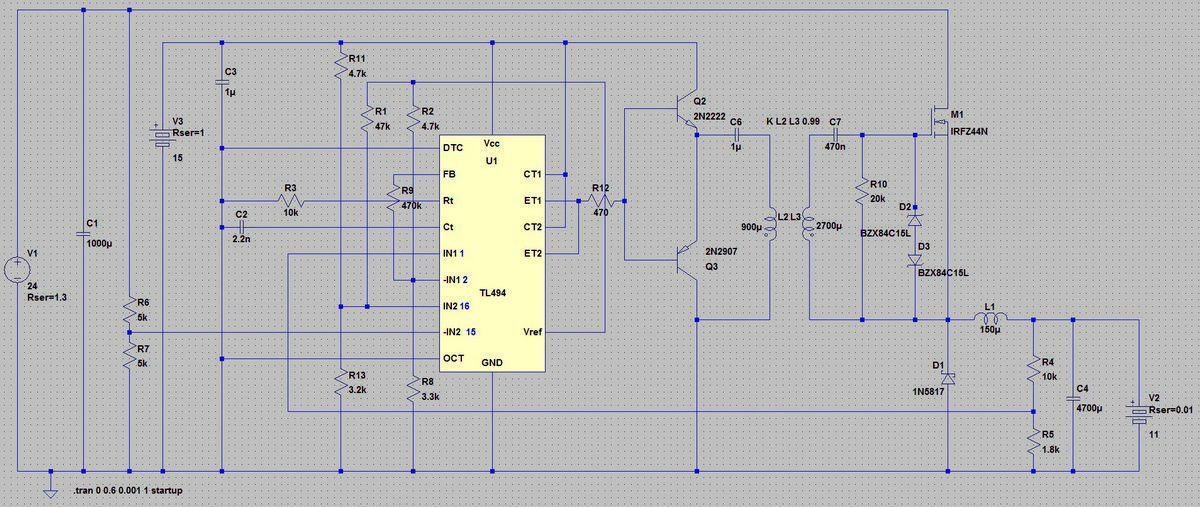
Task: Select the D1 1N5817 Schottky diode
Action: 948,379
